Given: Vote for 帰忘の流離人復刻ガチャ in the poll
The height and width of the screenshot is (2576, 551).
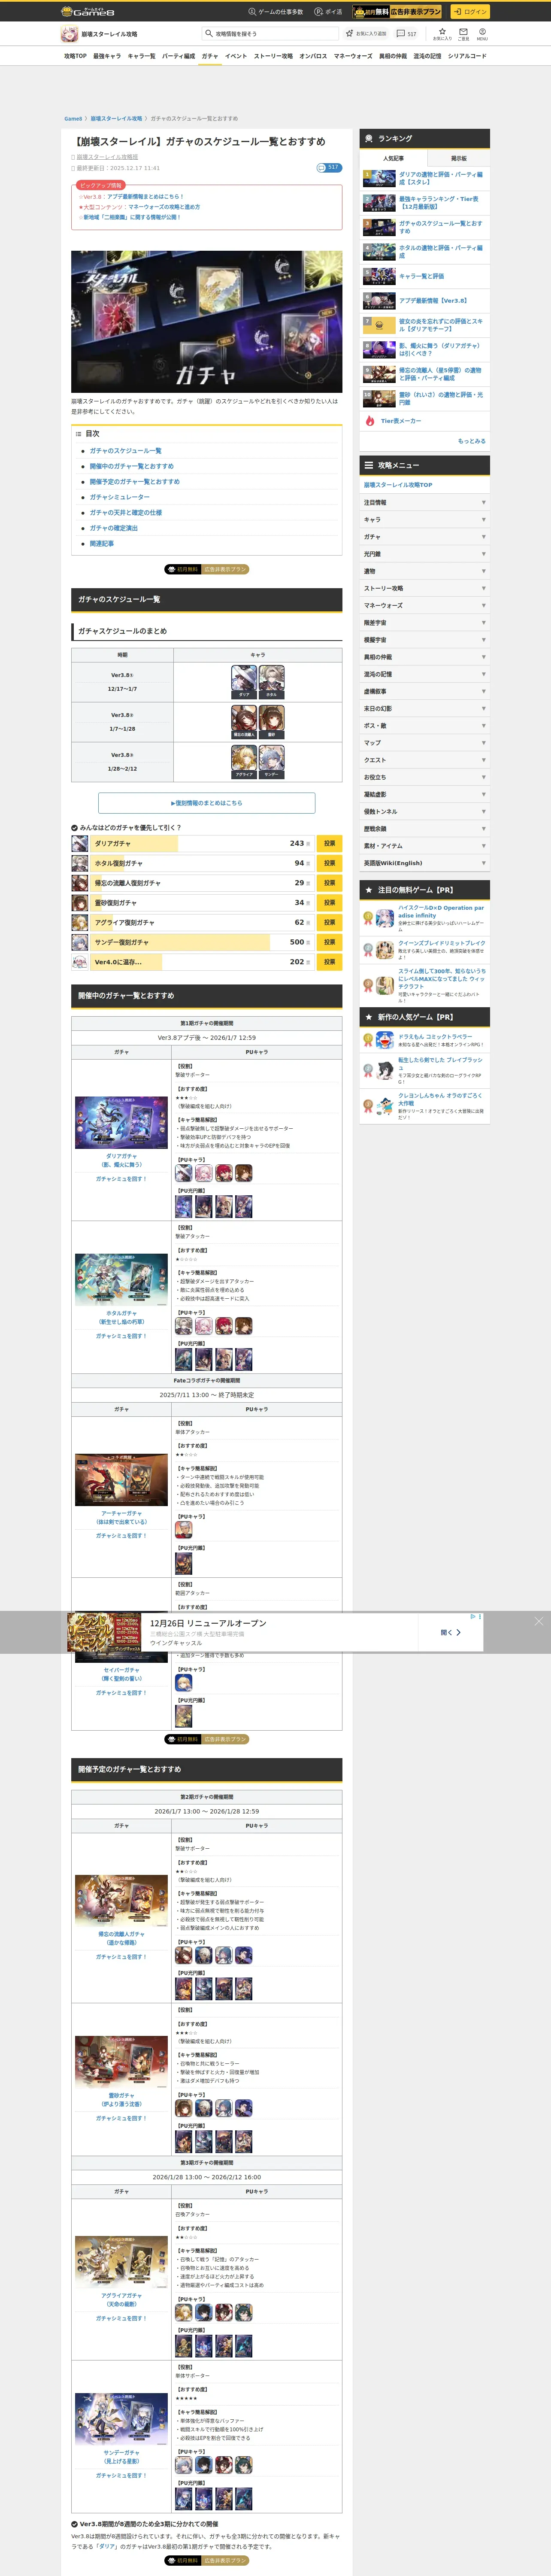Looking at the screenshot, I should (x=329, y=883).
